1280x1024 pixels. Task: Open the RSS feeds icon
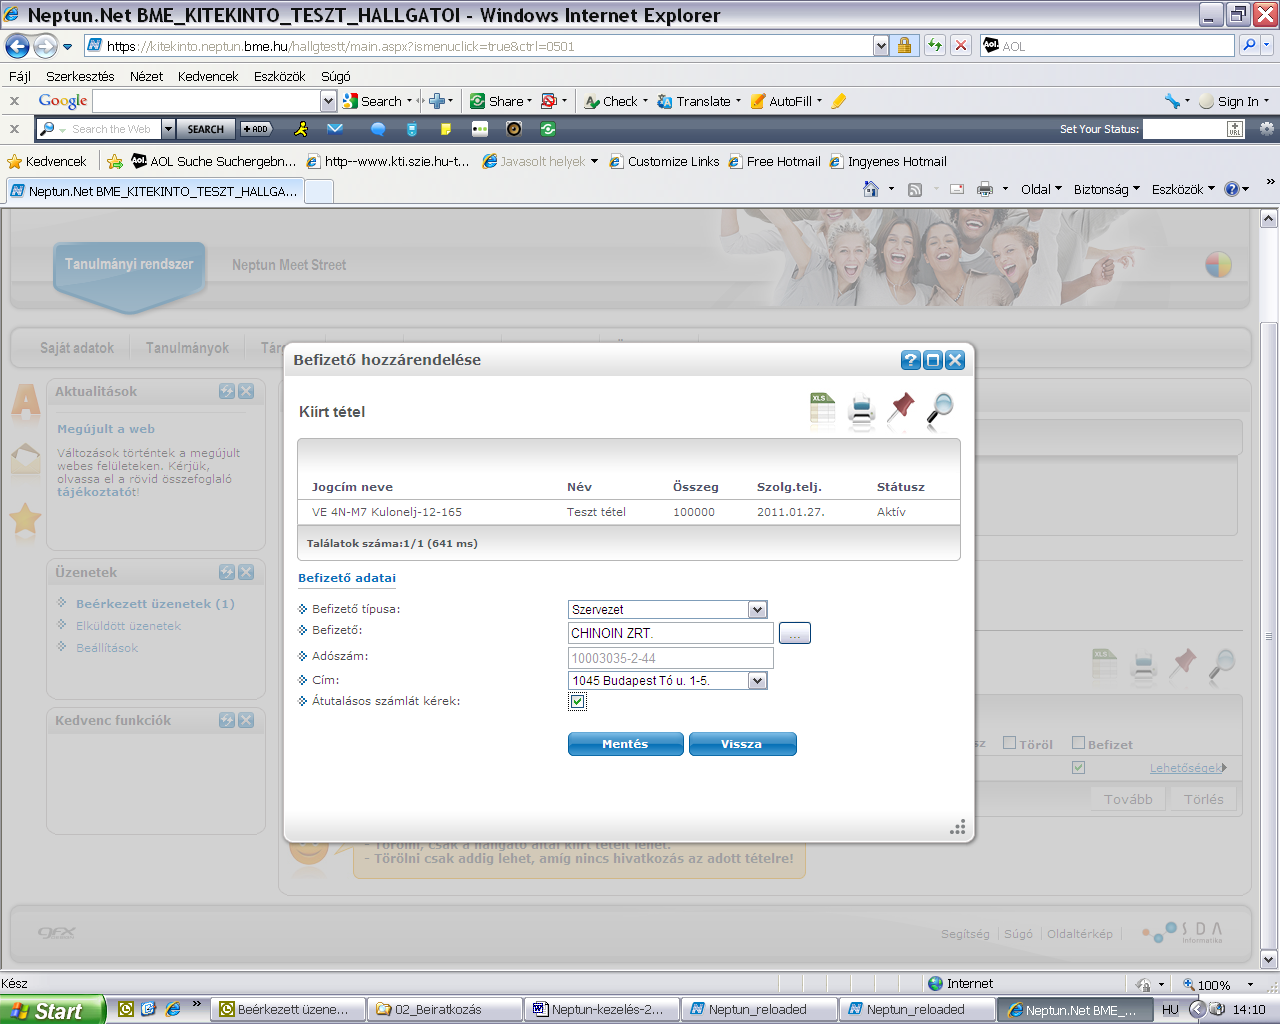(x=914, y=190)
